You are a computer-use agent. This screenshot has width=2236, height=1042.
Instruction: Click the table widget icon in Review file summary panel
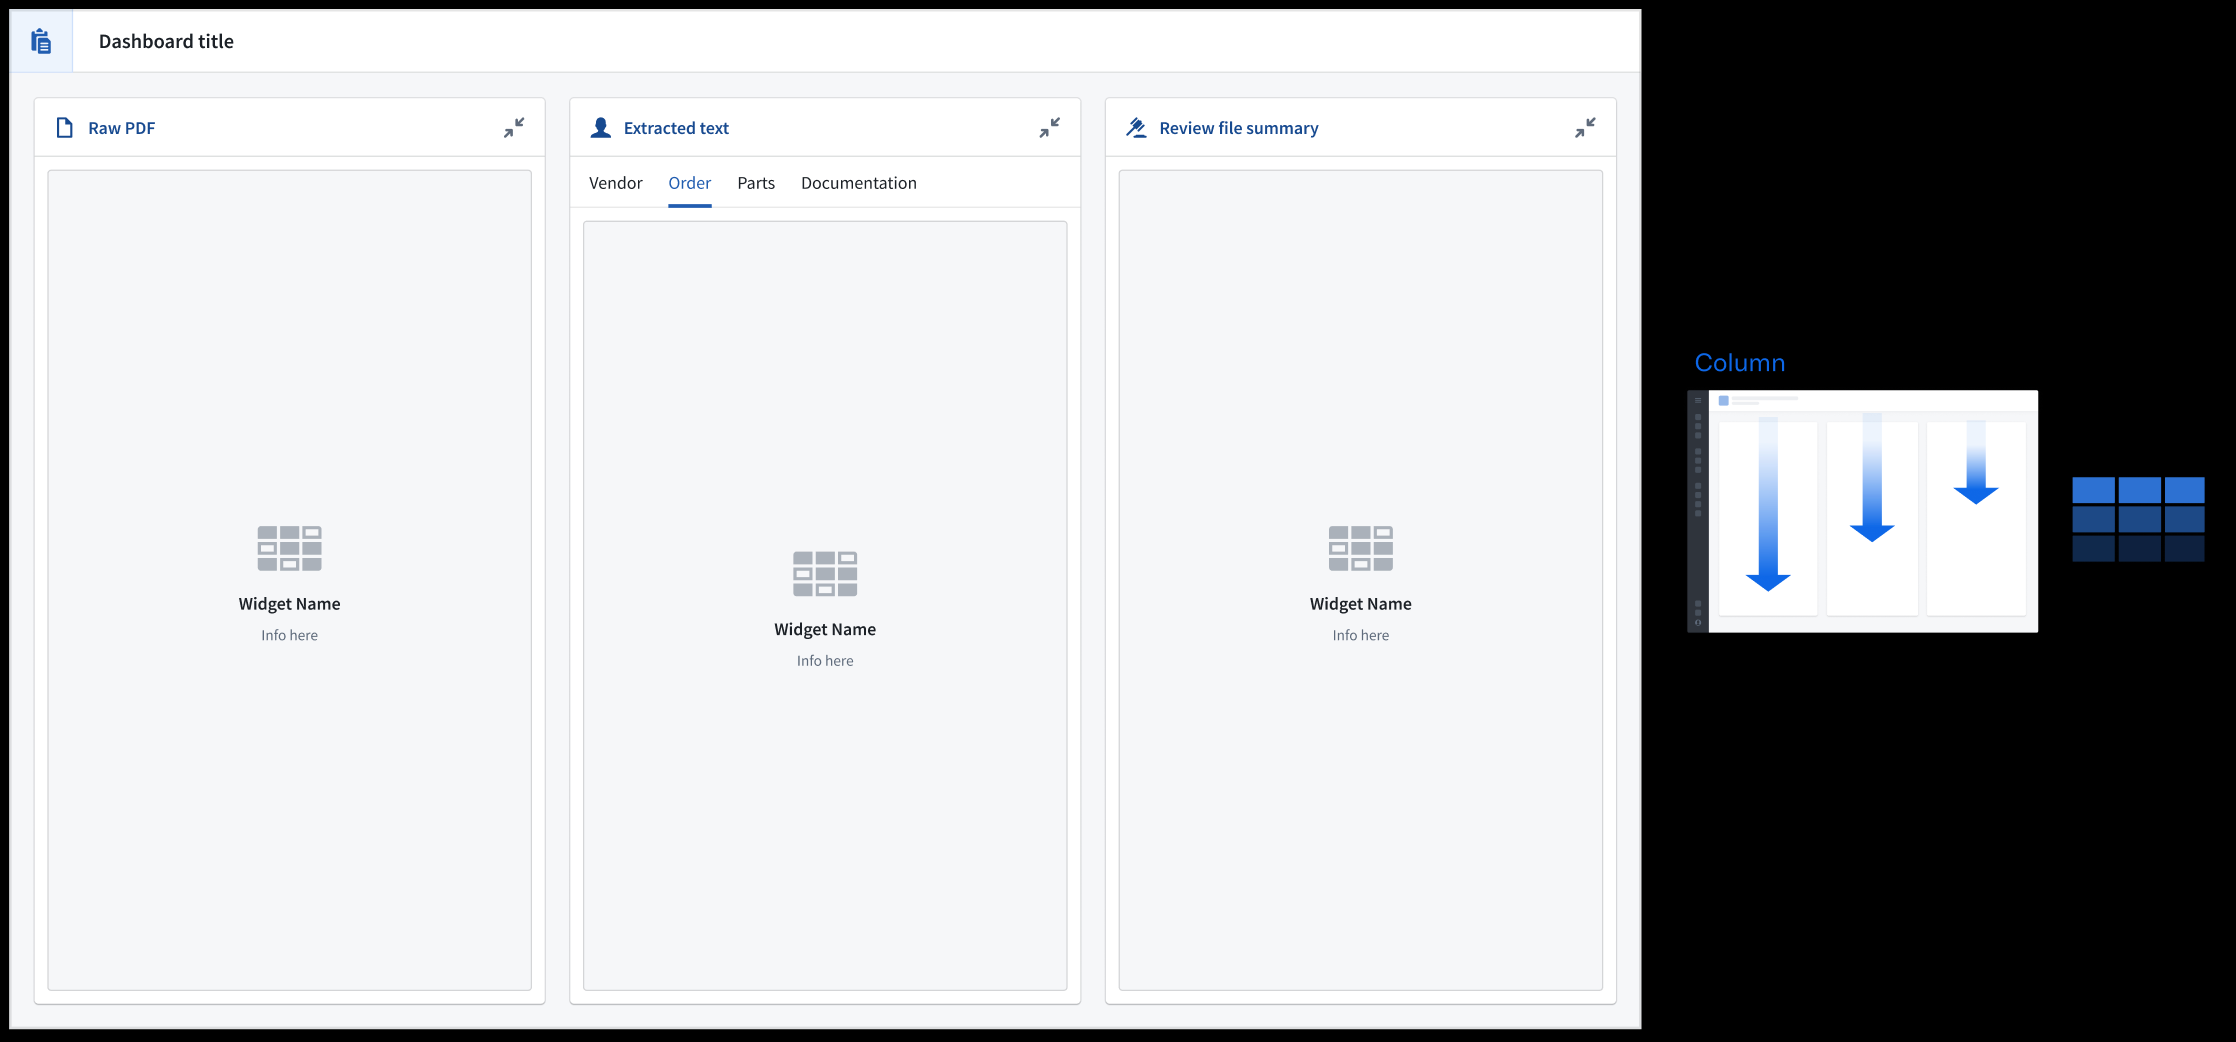1360,548
